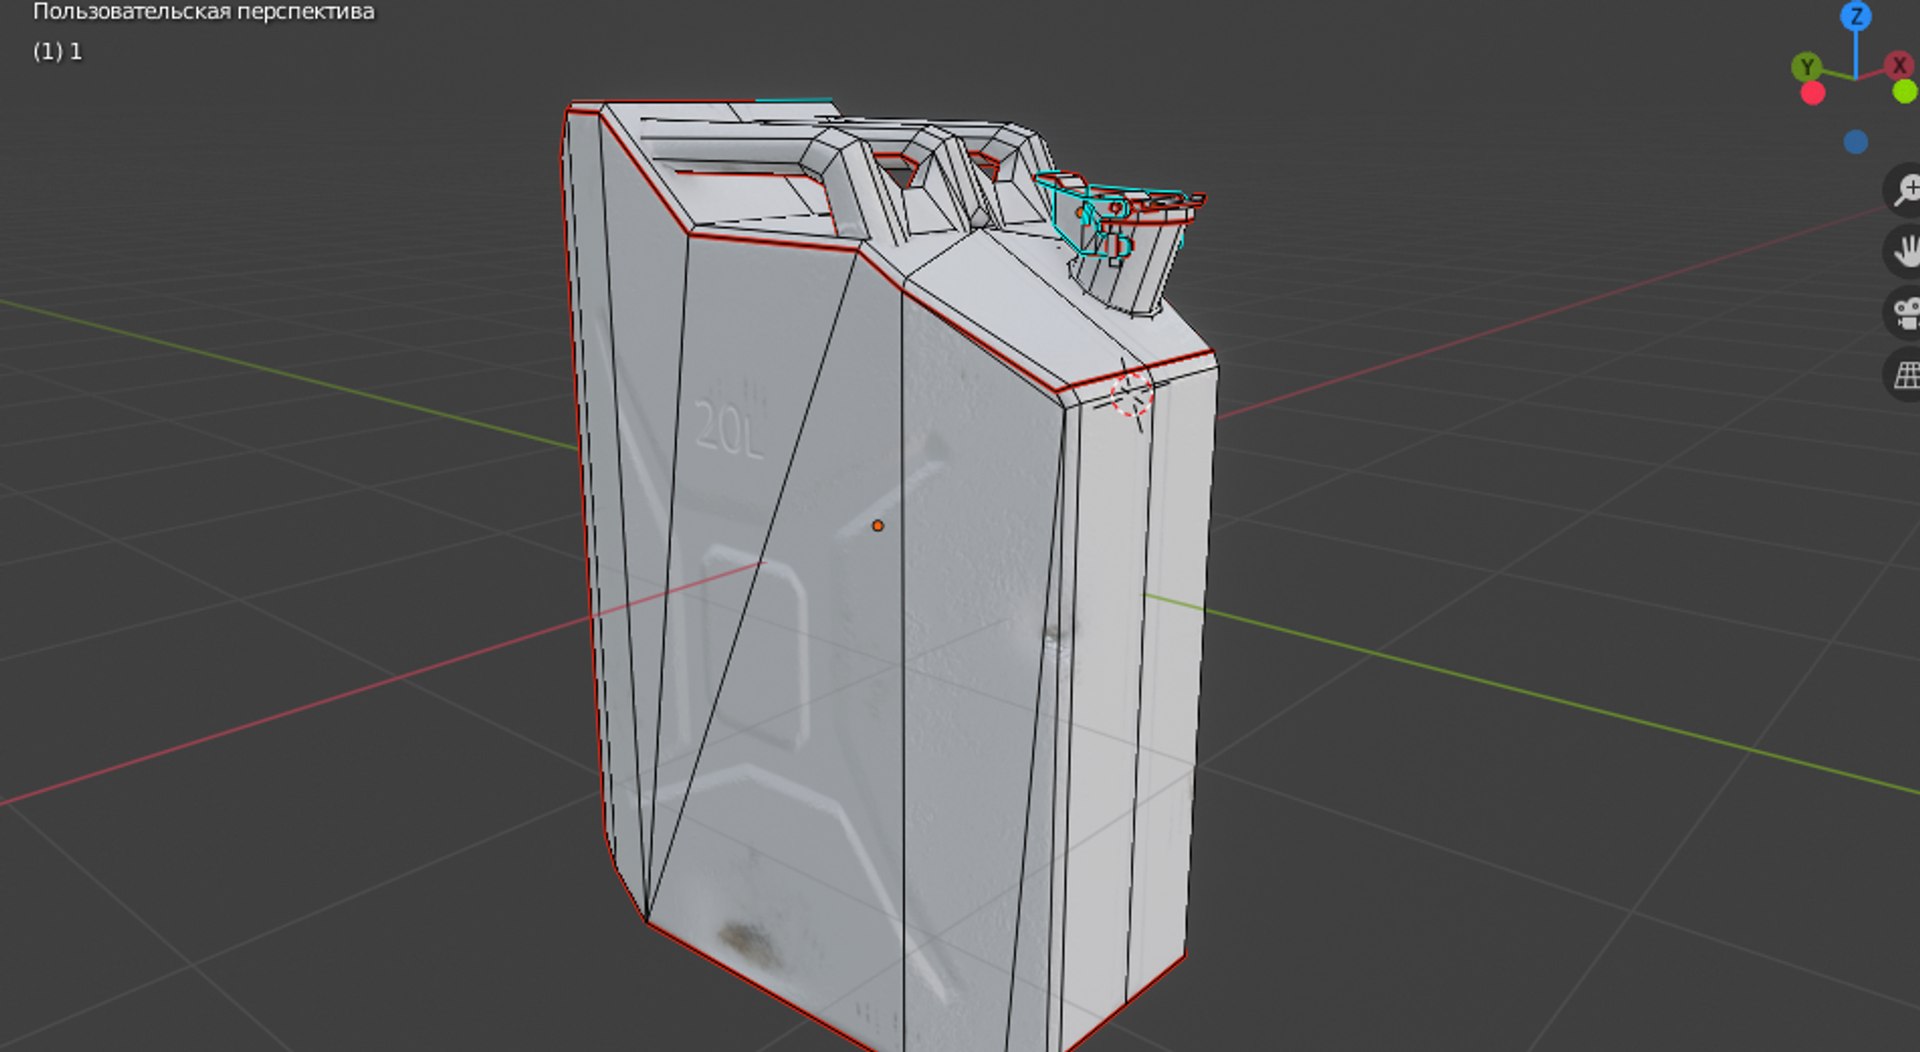Click the X axis handle on navigation gizmo
Viewport: 1920px width, 1052px height.
[1898, 66]
